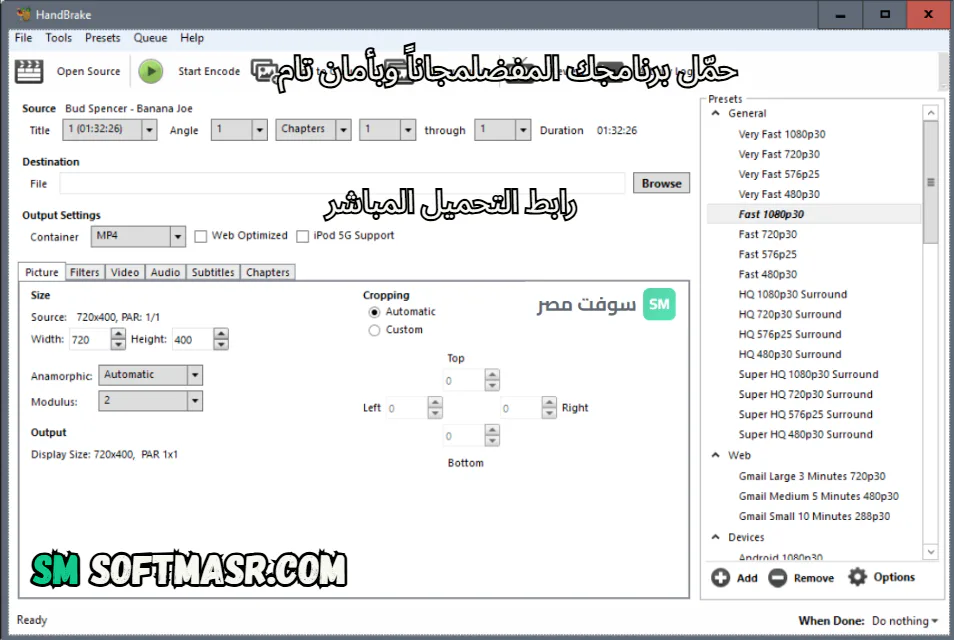Enable the Web Optimized checkbox

click(x=200, y=236)
